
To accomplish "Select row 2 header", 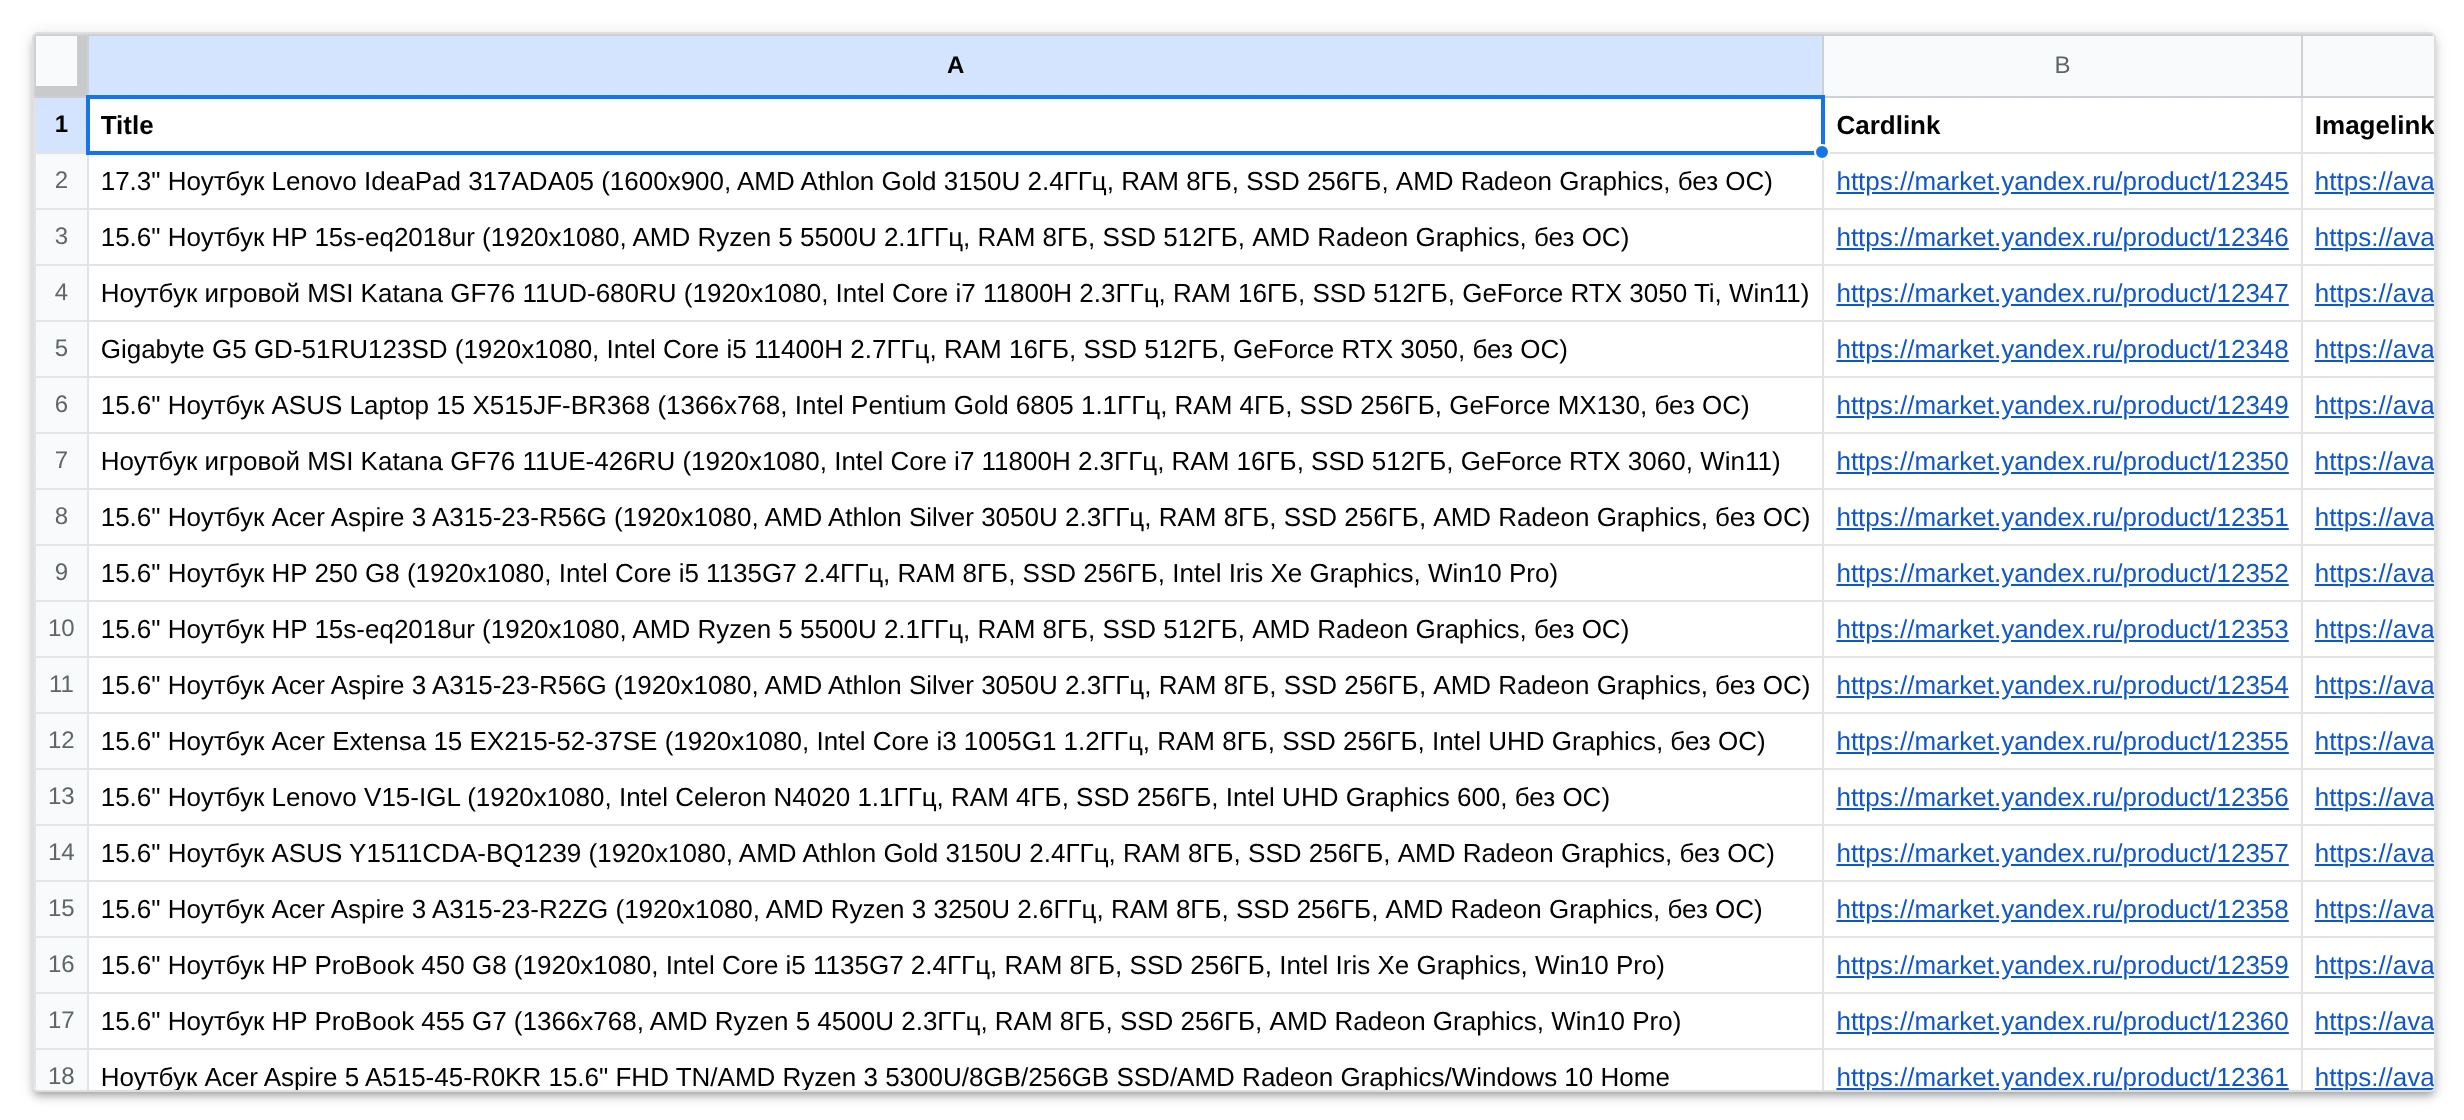I will coord(61,181).
